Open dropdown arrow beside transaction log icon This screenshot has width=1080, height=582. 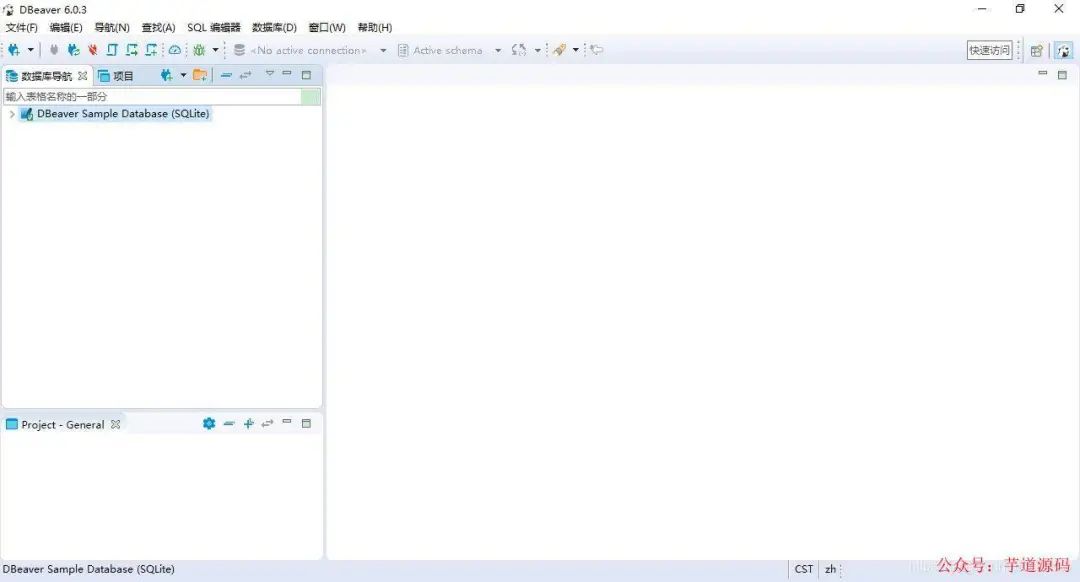[537, 50]
